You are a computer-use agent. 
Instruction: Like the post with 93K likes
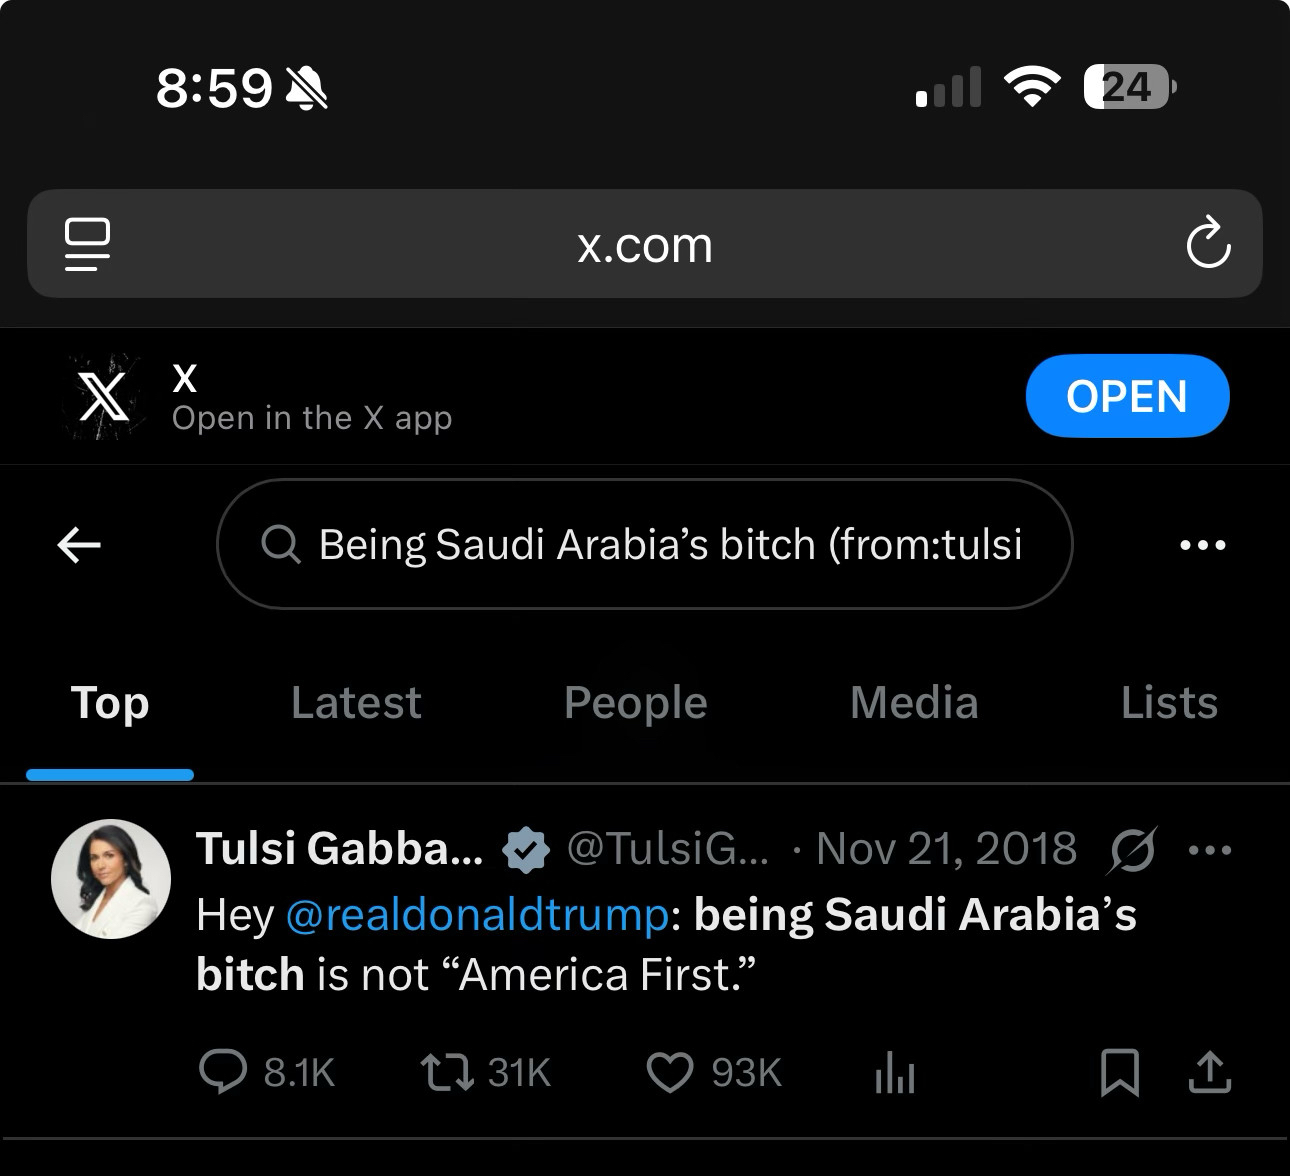point(669,1072)
